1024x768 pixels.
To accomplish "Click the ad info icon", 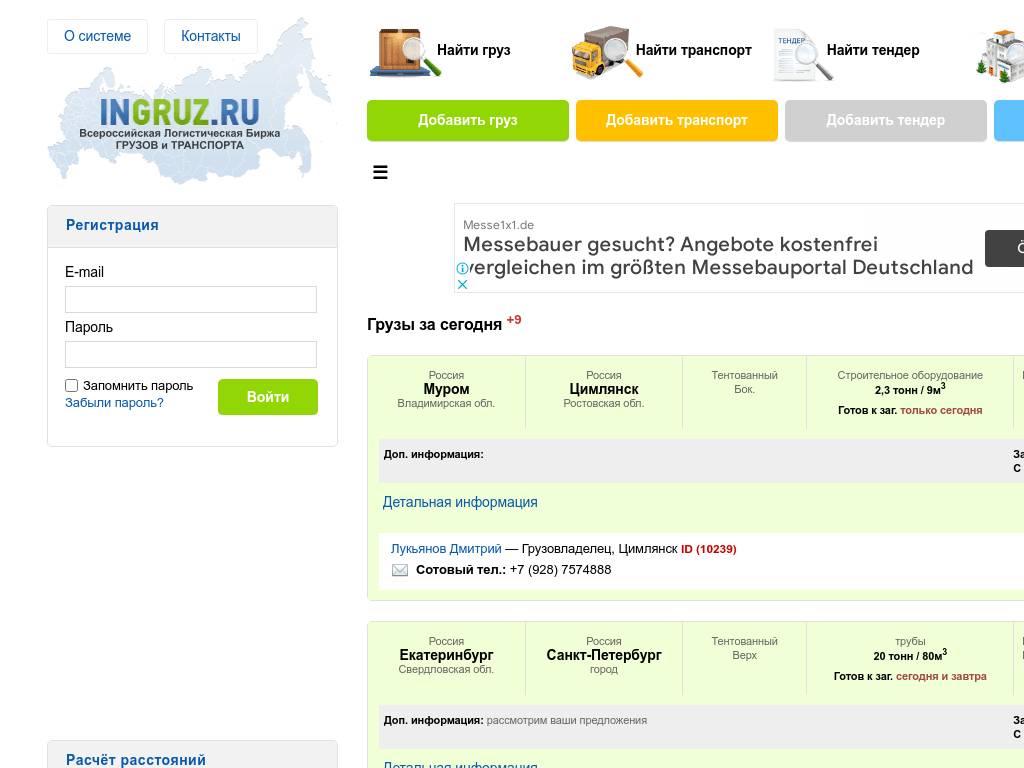I will pos(462,268).
